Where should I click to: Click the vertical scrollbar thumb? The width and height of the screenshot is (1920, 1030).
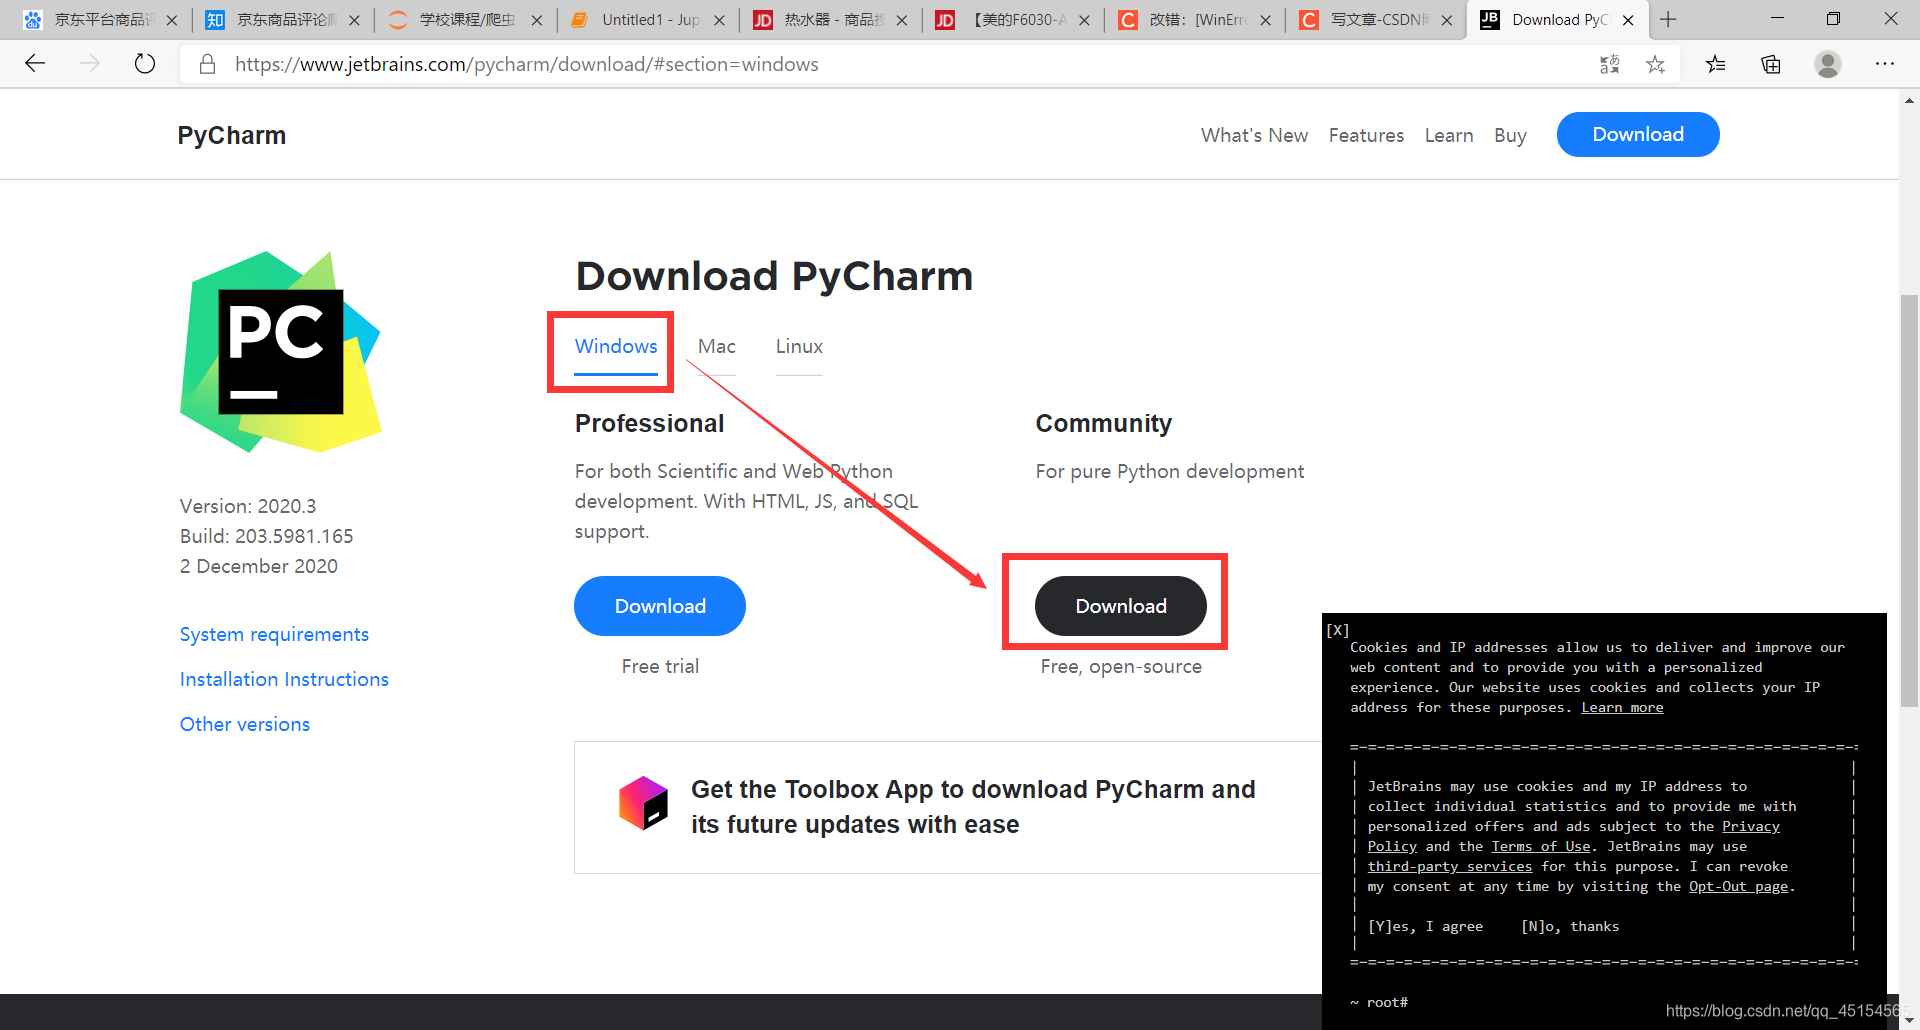[x=1909, y=500]
